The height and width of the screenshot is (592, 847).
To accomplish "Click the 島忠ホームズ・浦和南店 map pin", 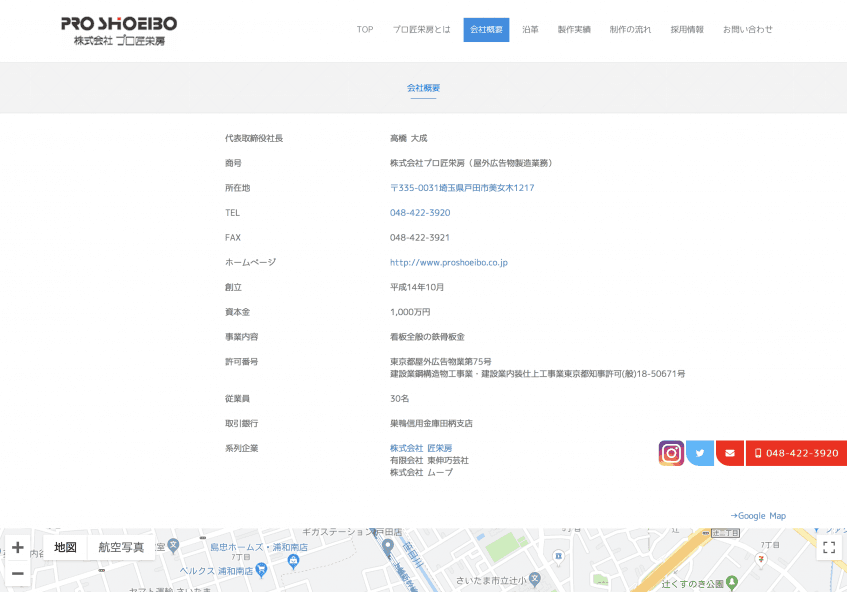I will (293, 561).
